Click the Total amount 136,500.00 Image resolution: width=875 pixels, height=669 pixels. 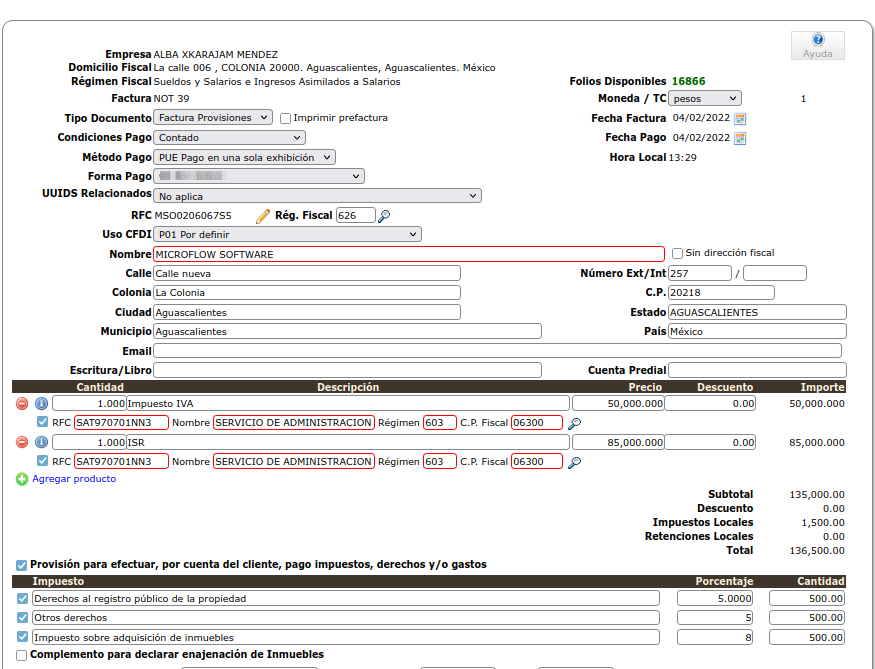click(817, 551)
